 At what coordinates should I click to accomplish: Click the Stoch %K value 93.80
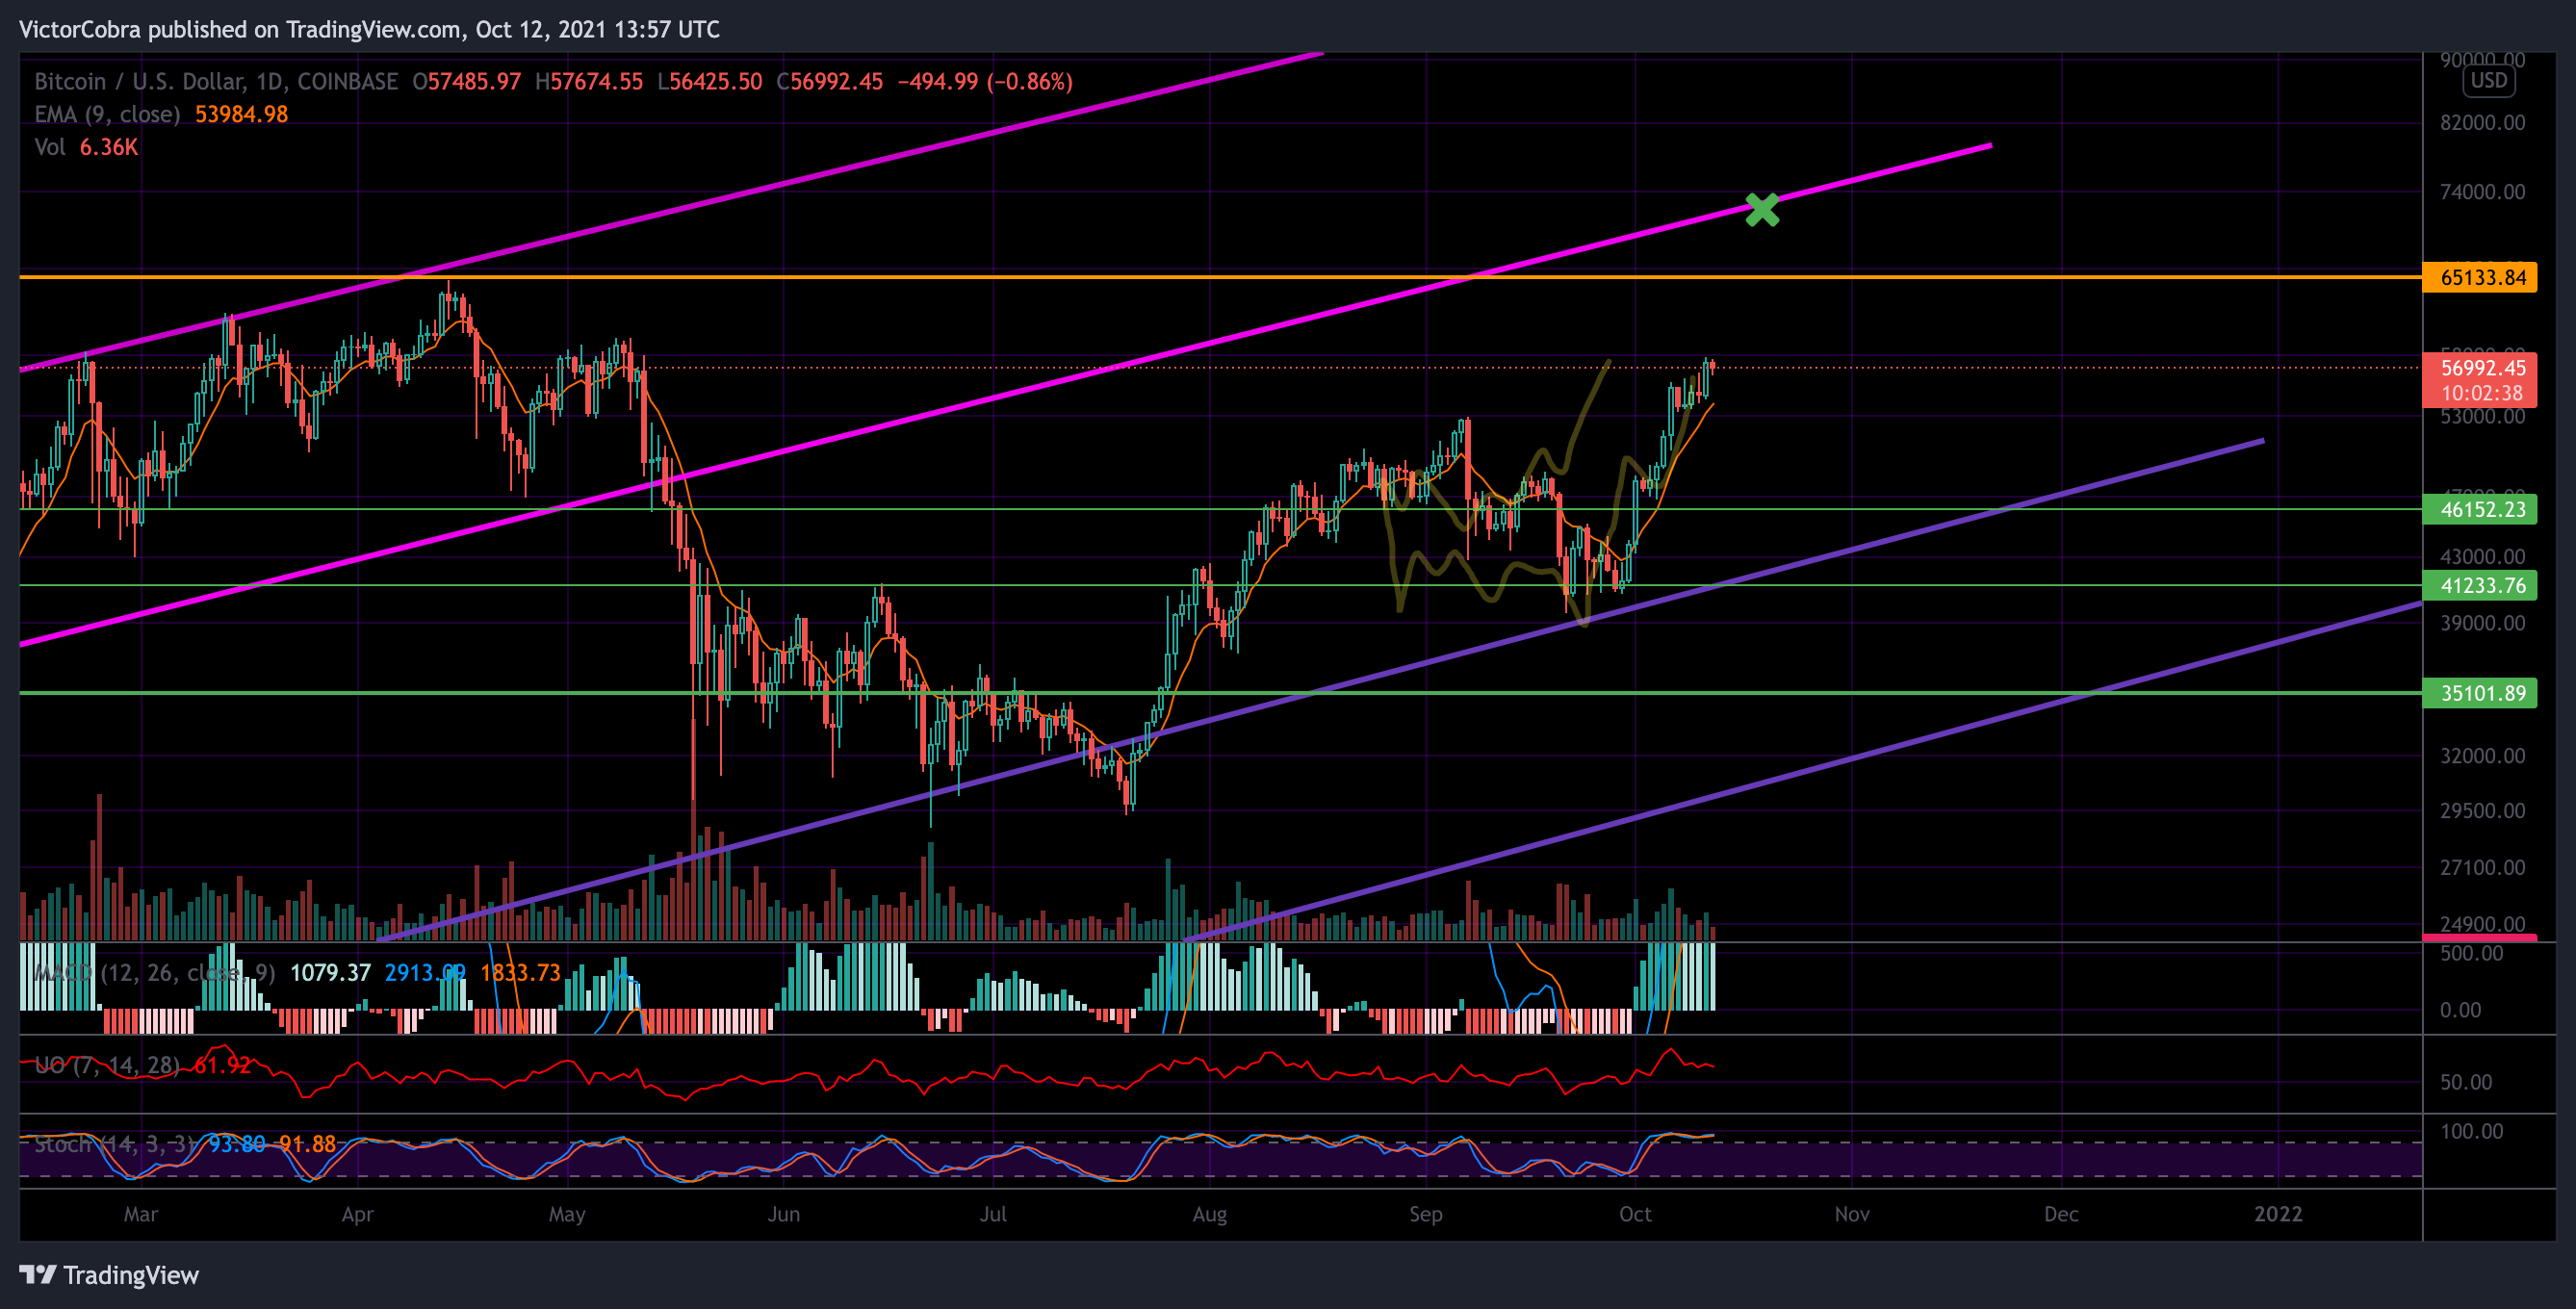pyautogui.click(x=237, y=1144)
